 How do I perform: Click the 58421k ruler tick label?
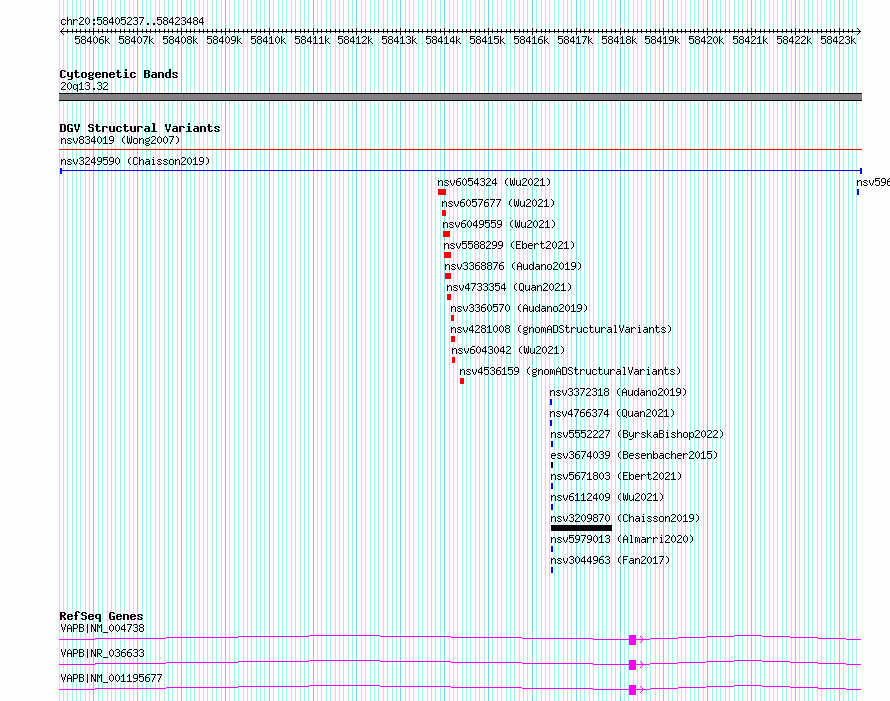pyautogui.click(x=750, y=40)
